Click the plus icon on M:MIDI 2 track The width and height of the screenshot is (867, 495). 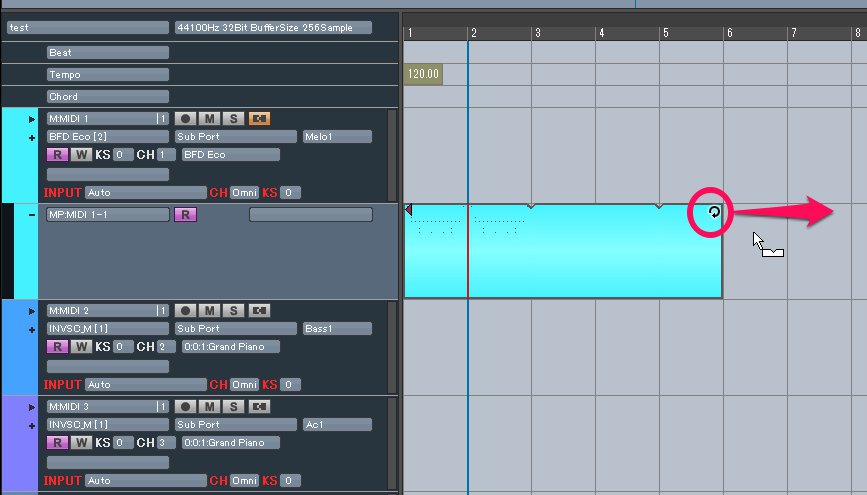pyautogui.click(x=32, y=330)
